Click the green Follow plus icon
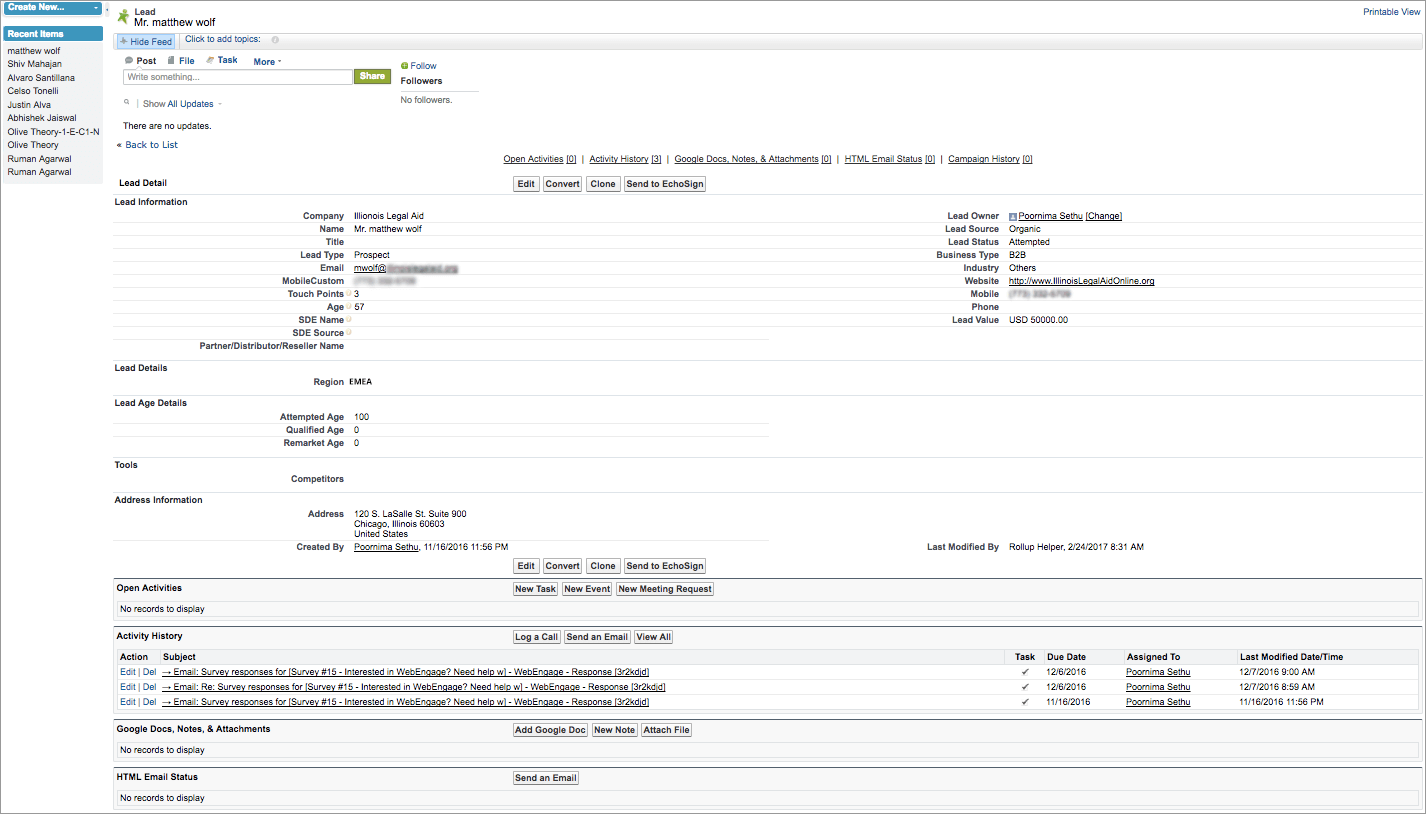This screenshot has height=814, width=1426. (404, 66)
